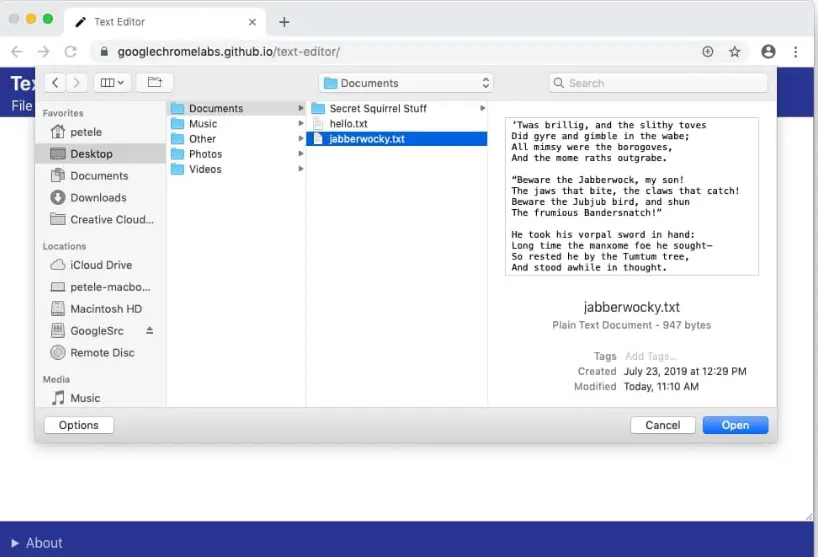Select the Music folder in first column

click(236, 124)
